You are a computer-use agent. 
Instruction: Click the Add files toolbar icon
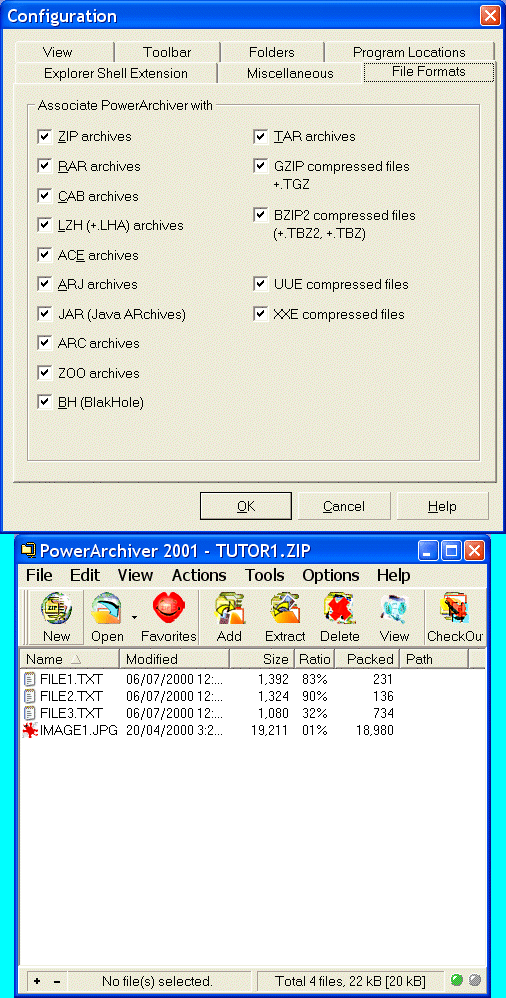tap(229, 610)
